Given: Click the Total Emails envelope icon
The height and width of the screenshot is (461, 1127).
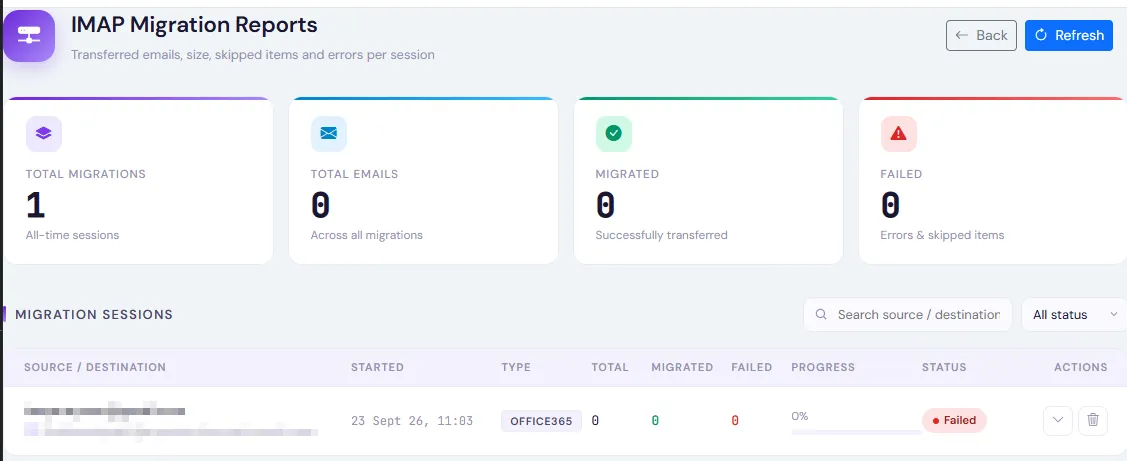Looking at the screenshot, I should point(328,134).
